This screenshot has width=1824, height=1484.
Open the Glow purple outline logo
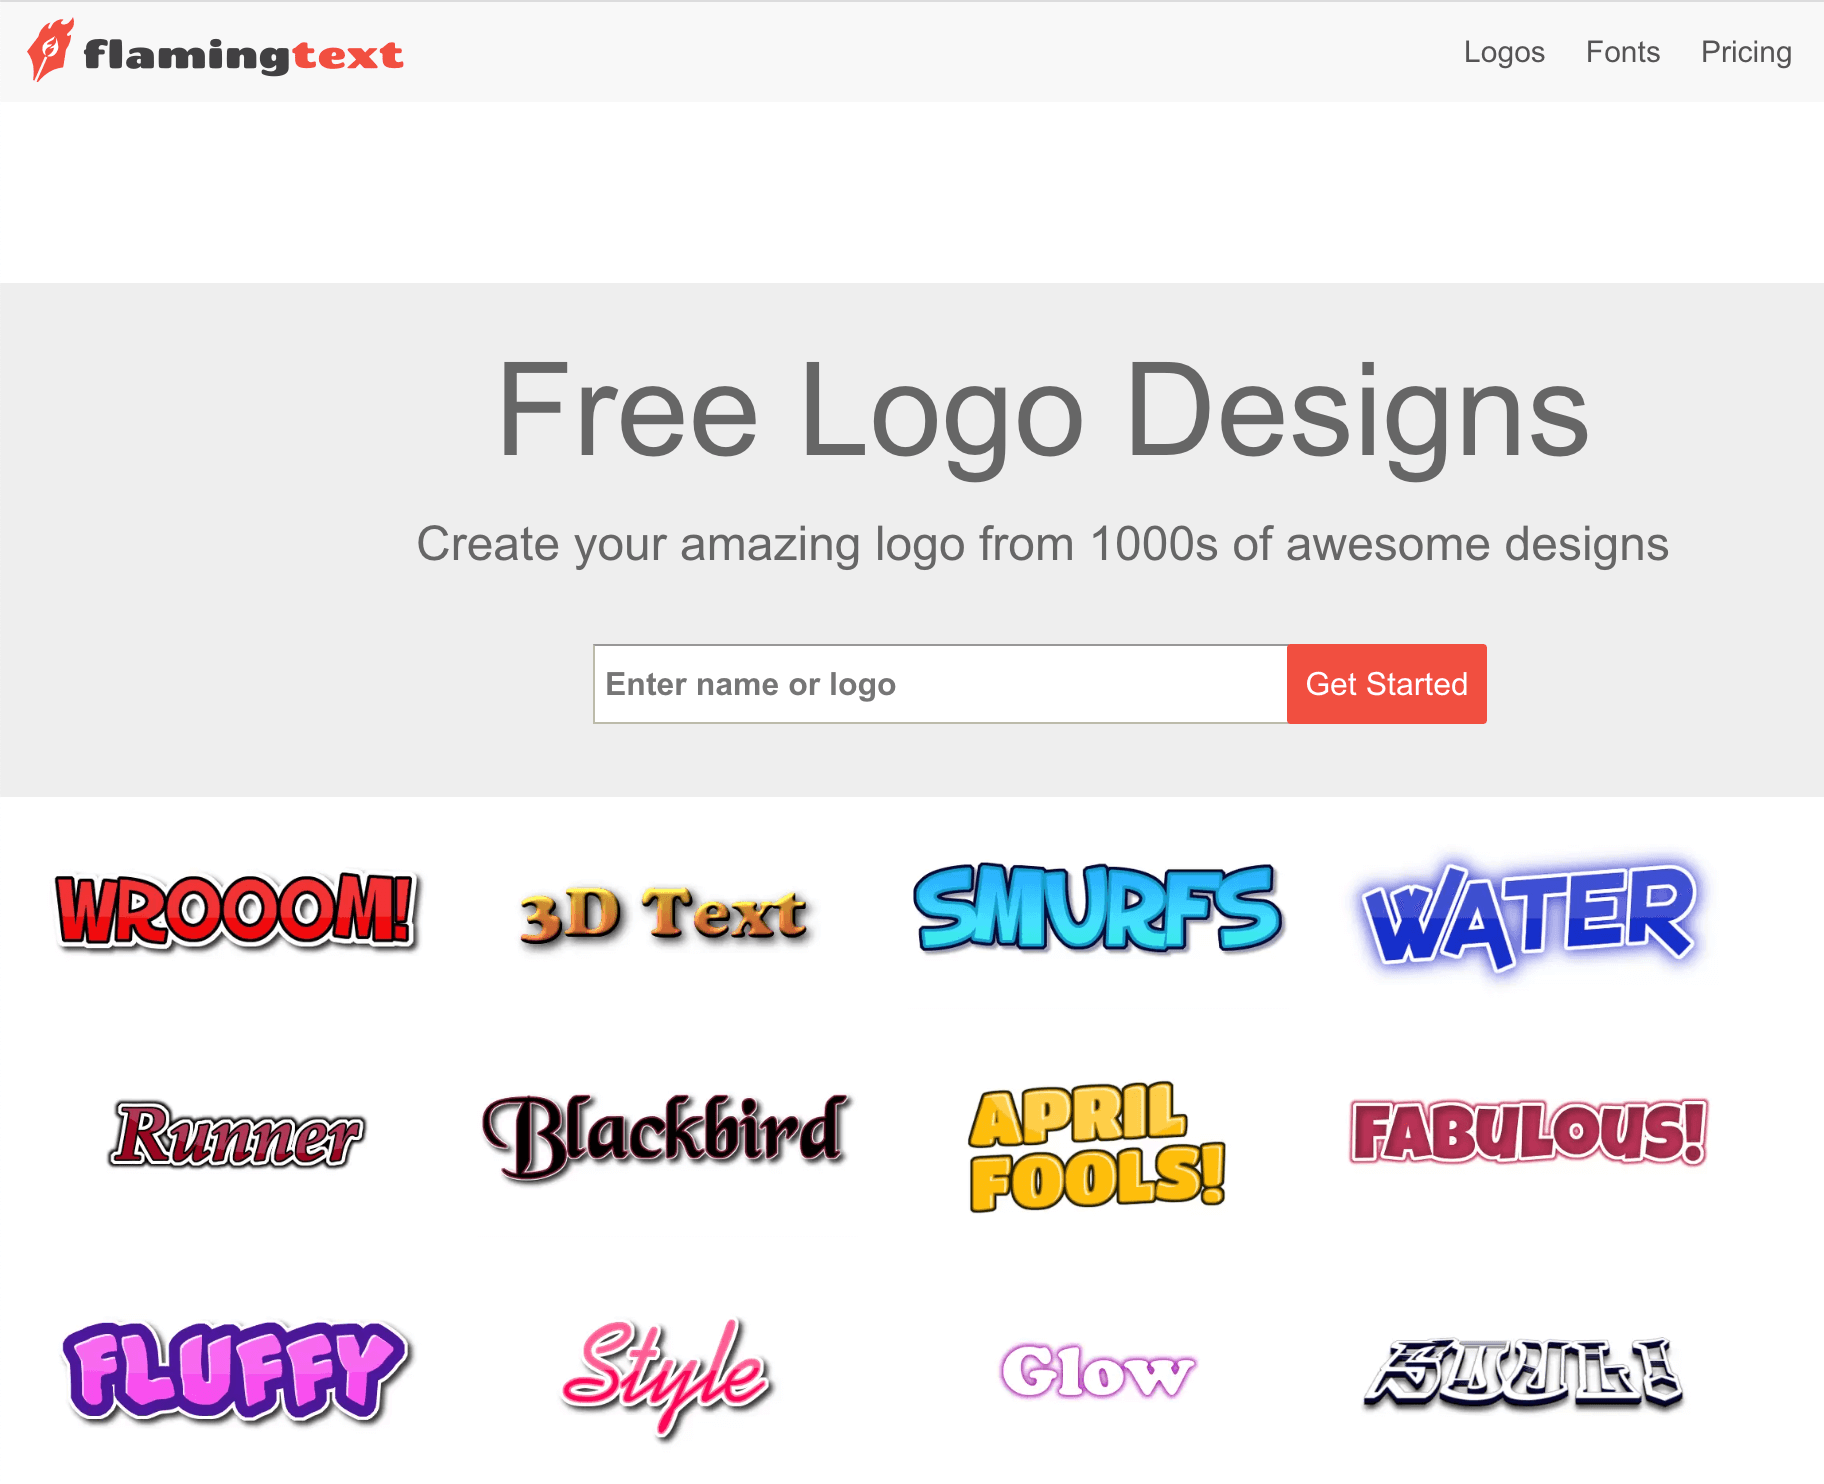1098,1370
